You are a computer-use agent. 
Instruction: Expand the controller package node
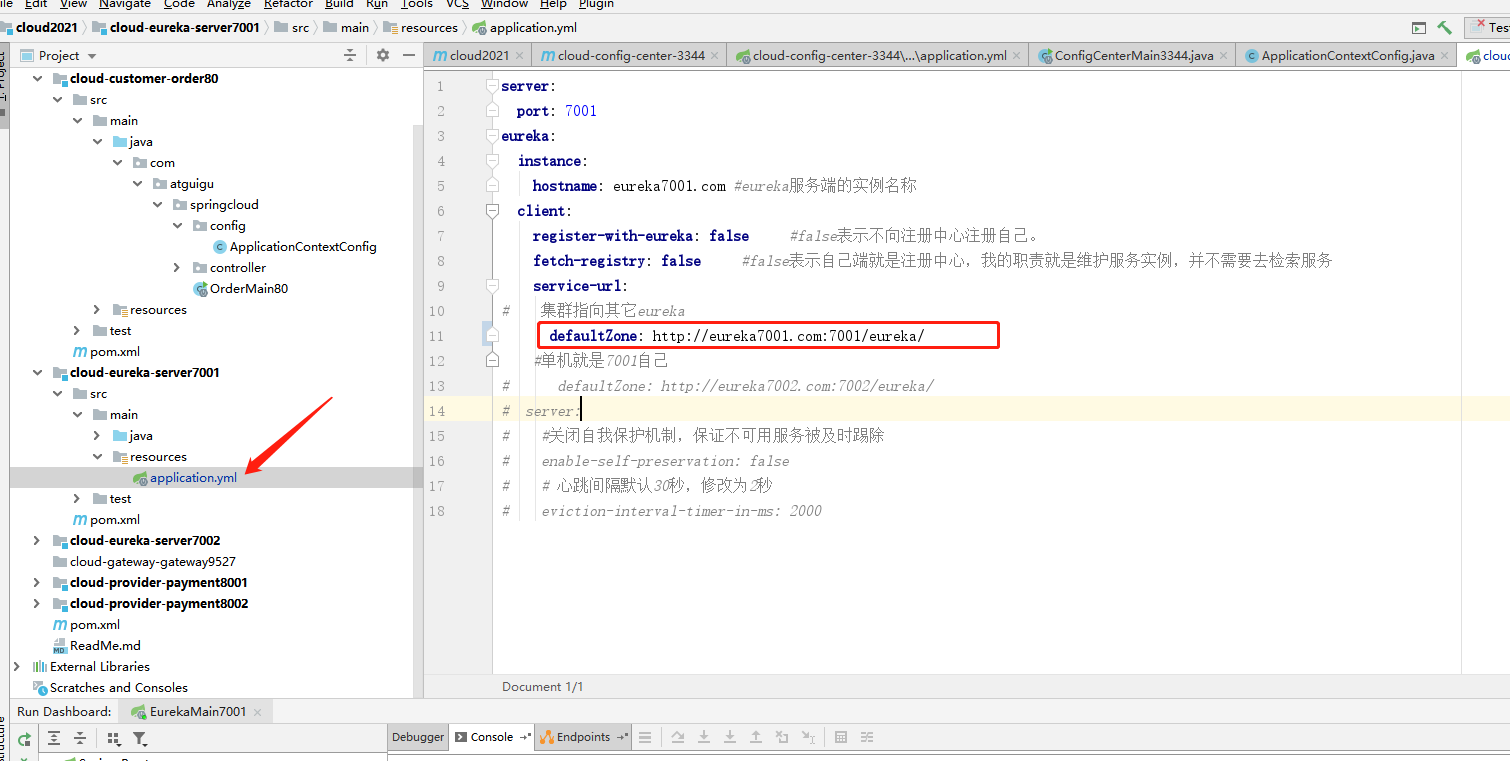click(x=177, y=267)
